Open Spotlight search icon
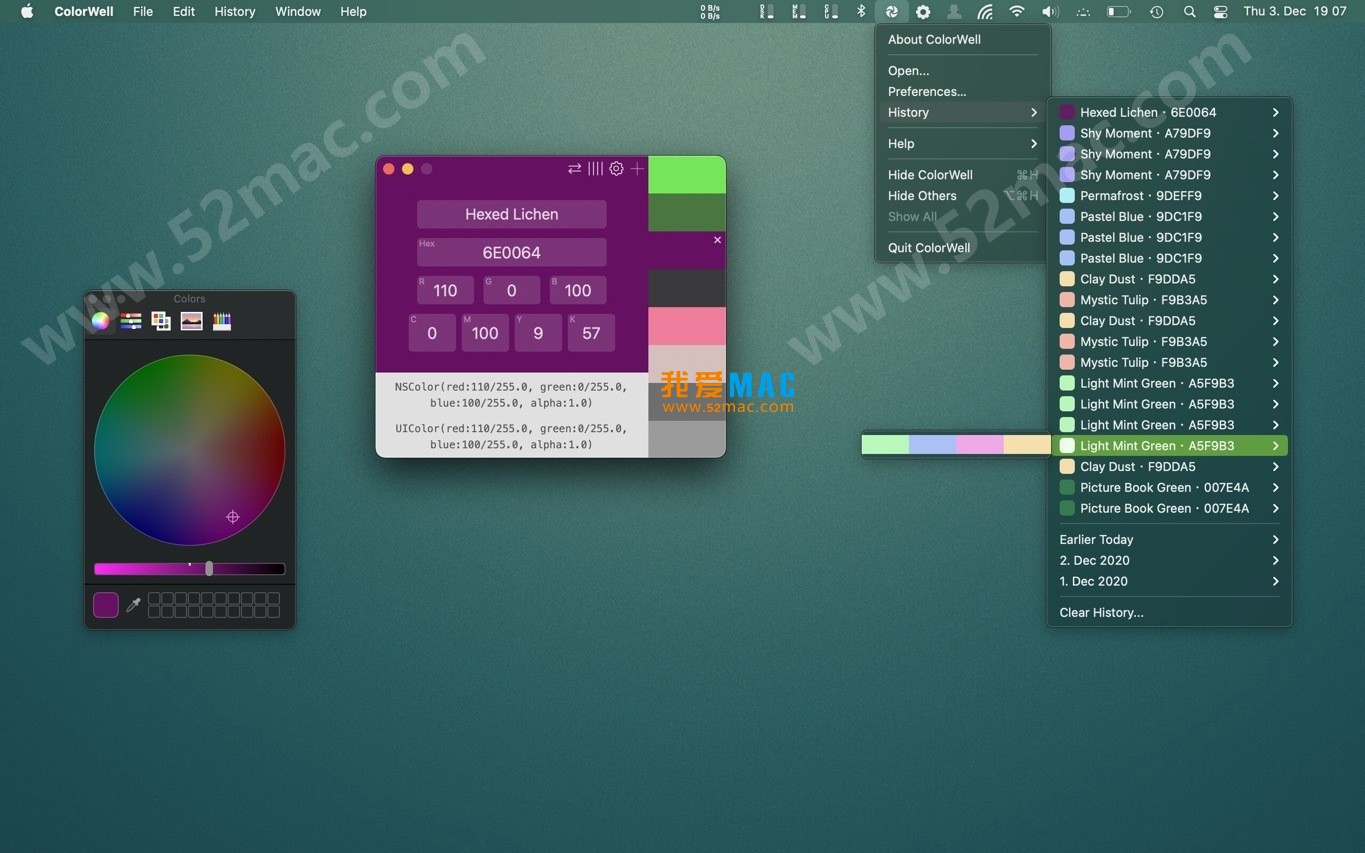Screen dimensions: 1365x853 click(1189, 12)
